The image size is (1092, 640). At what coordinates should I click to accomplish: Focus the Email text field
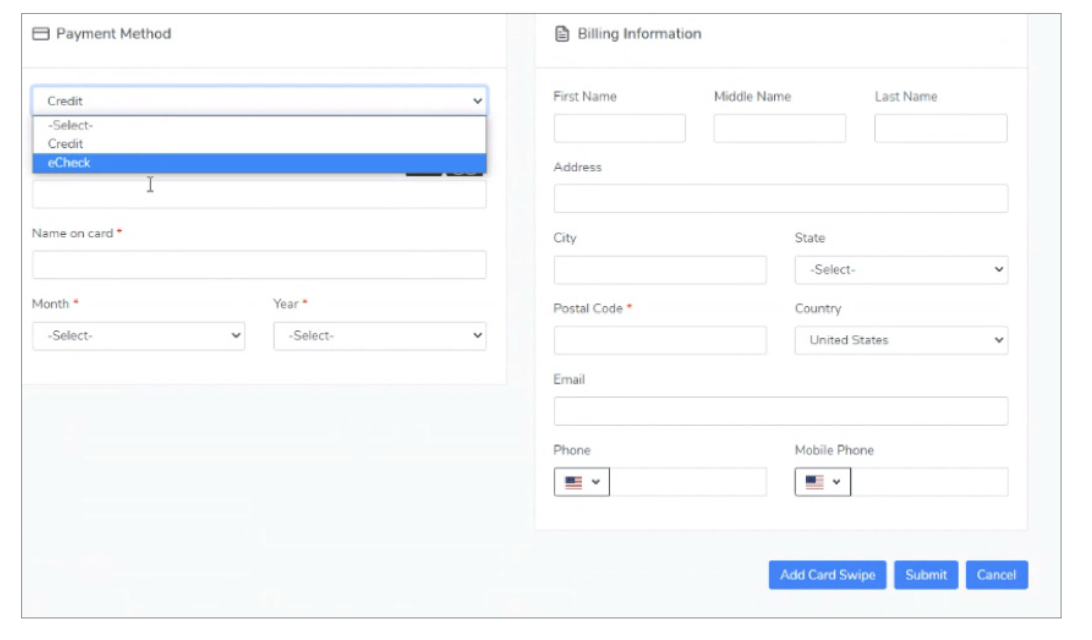(780, 411)
